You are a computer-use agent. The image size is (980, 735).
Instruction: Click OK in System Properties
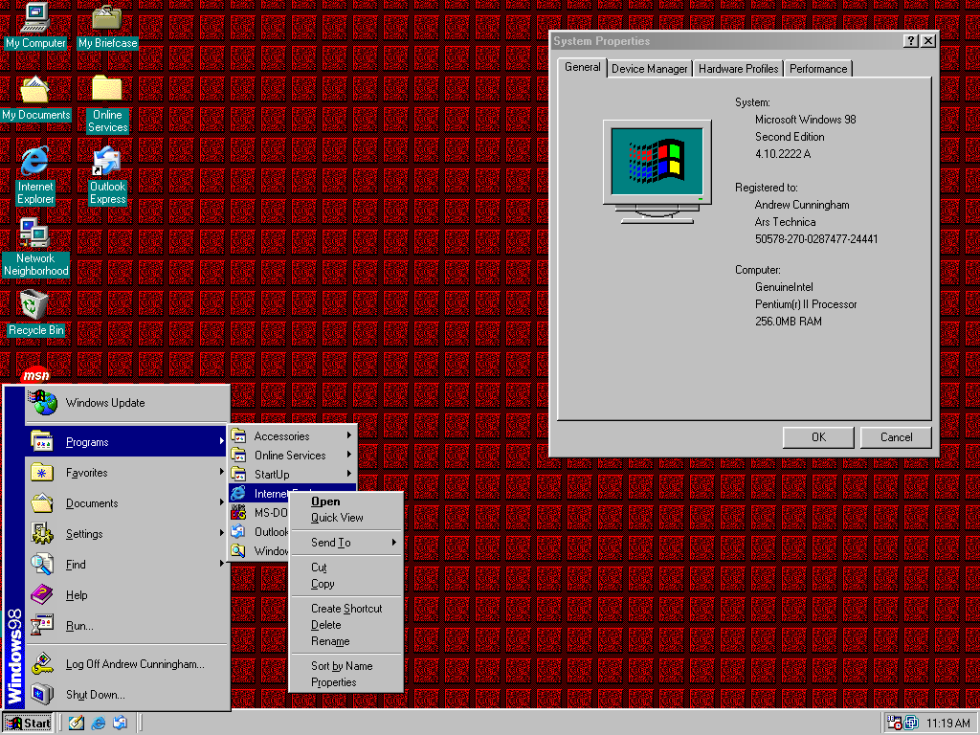[x=818, y=437]
